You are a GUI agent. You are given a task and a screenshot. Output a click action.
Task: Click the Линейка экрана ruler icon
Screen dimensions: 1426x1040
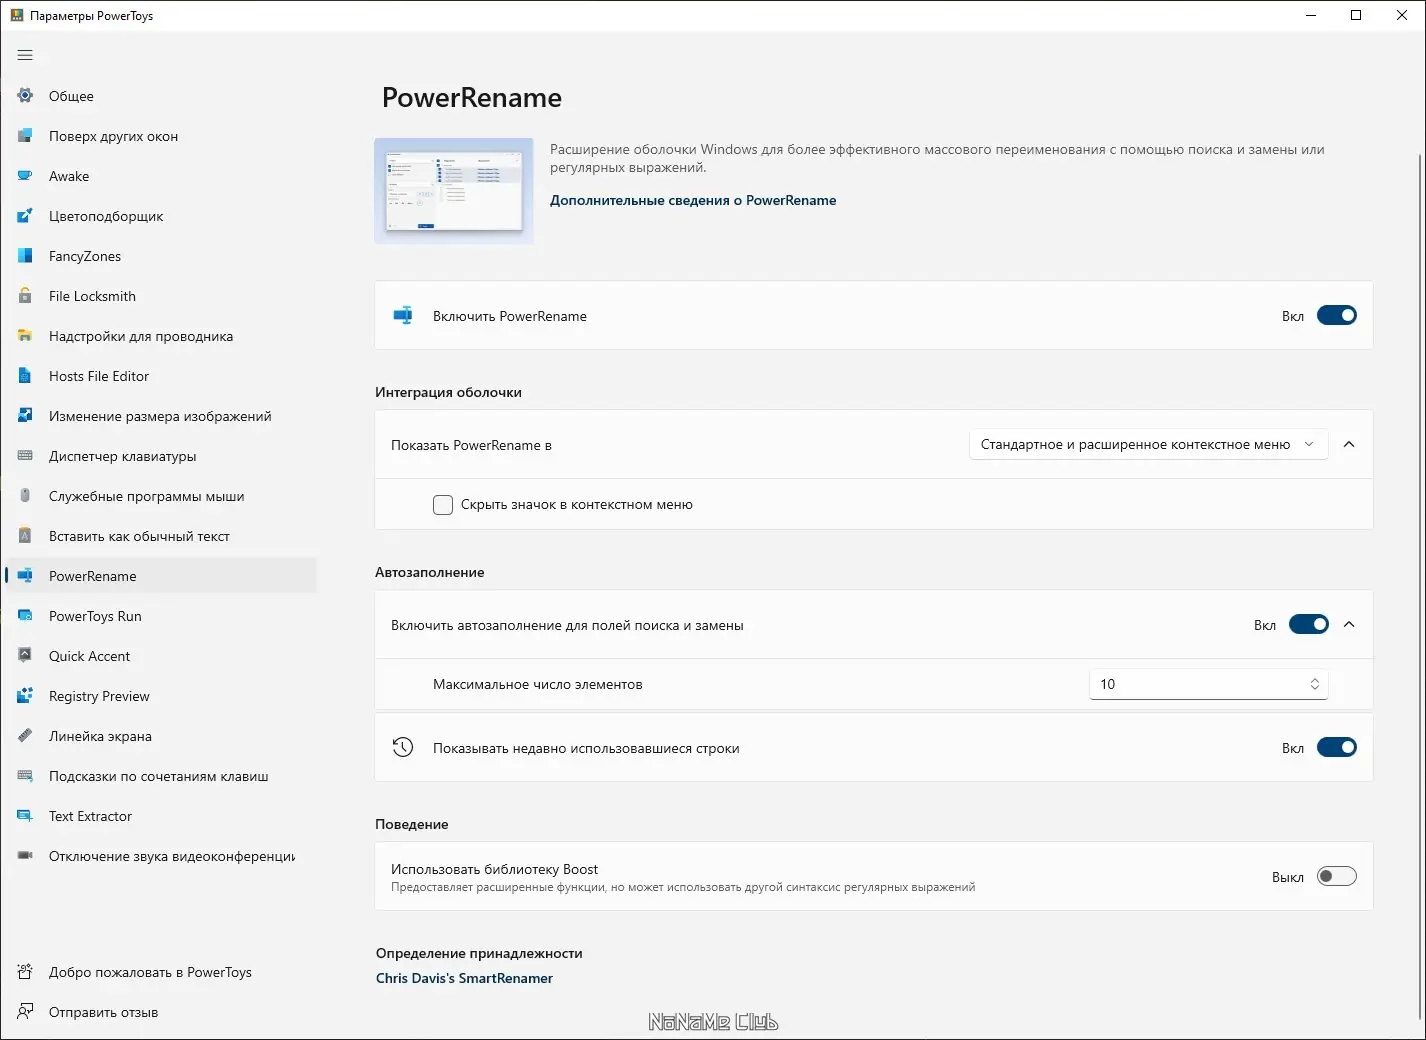click(x=25, y=736)
